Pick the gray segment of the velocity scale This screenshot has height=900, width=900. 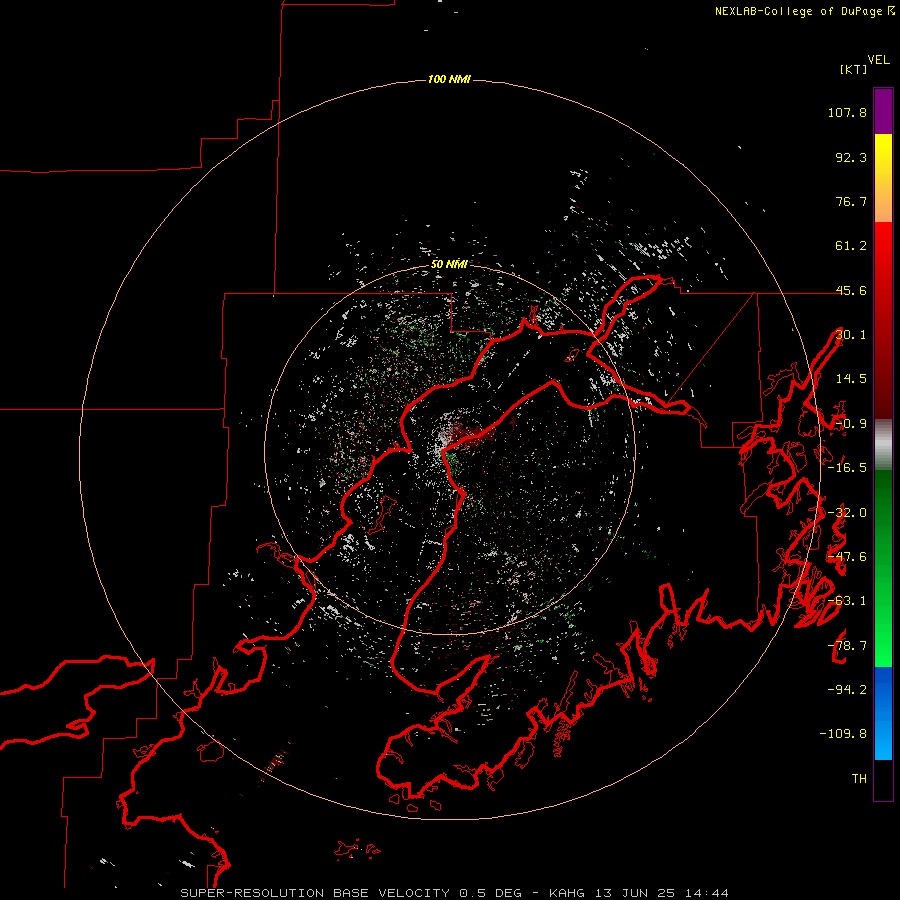[x=883, y=444]
